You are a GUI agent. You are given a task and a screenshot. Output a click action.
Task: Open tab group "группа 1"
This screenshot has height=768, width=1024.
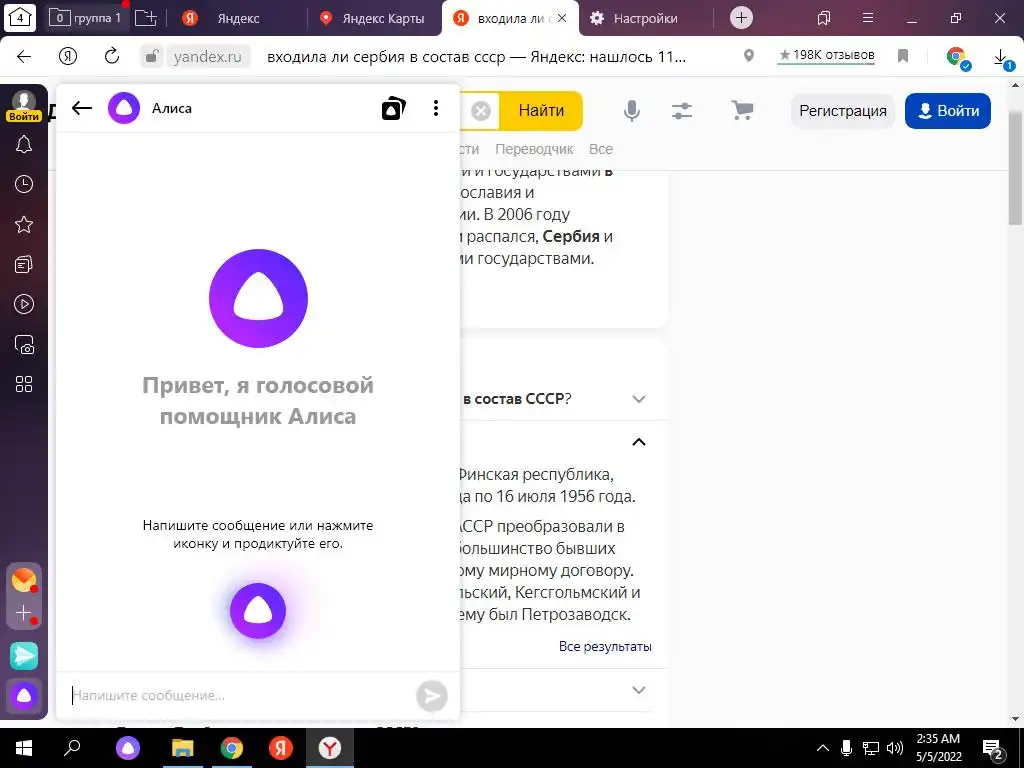point(86,18)
